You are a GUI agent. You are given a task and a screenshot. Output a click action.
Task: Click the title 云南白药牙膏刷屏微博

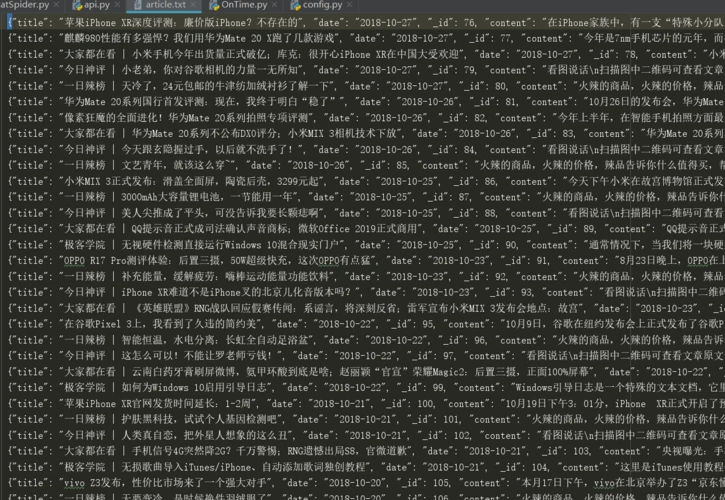[360, 372]
